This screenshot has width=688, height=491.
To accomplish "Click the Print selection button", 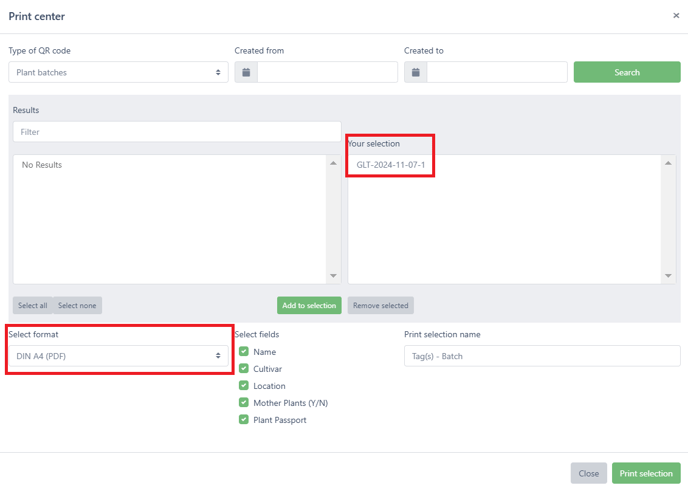I will click(646, 473).
